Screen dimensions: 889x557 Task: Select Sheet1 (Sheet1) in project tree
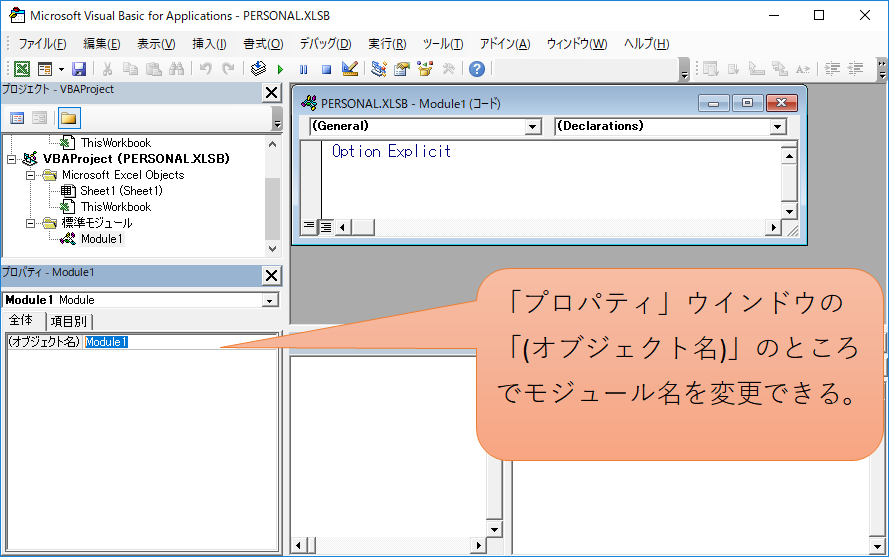[x=121, y=191]
